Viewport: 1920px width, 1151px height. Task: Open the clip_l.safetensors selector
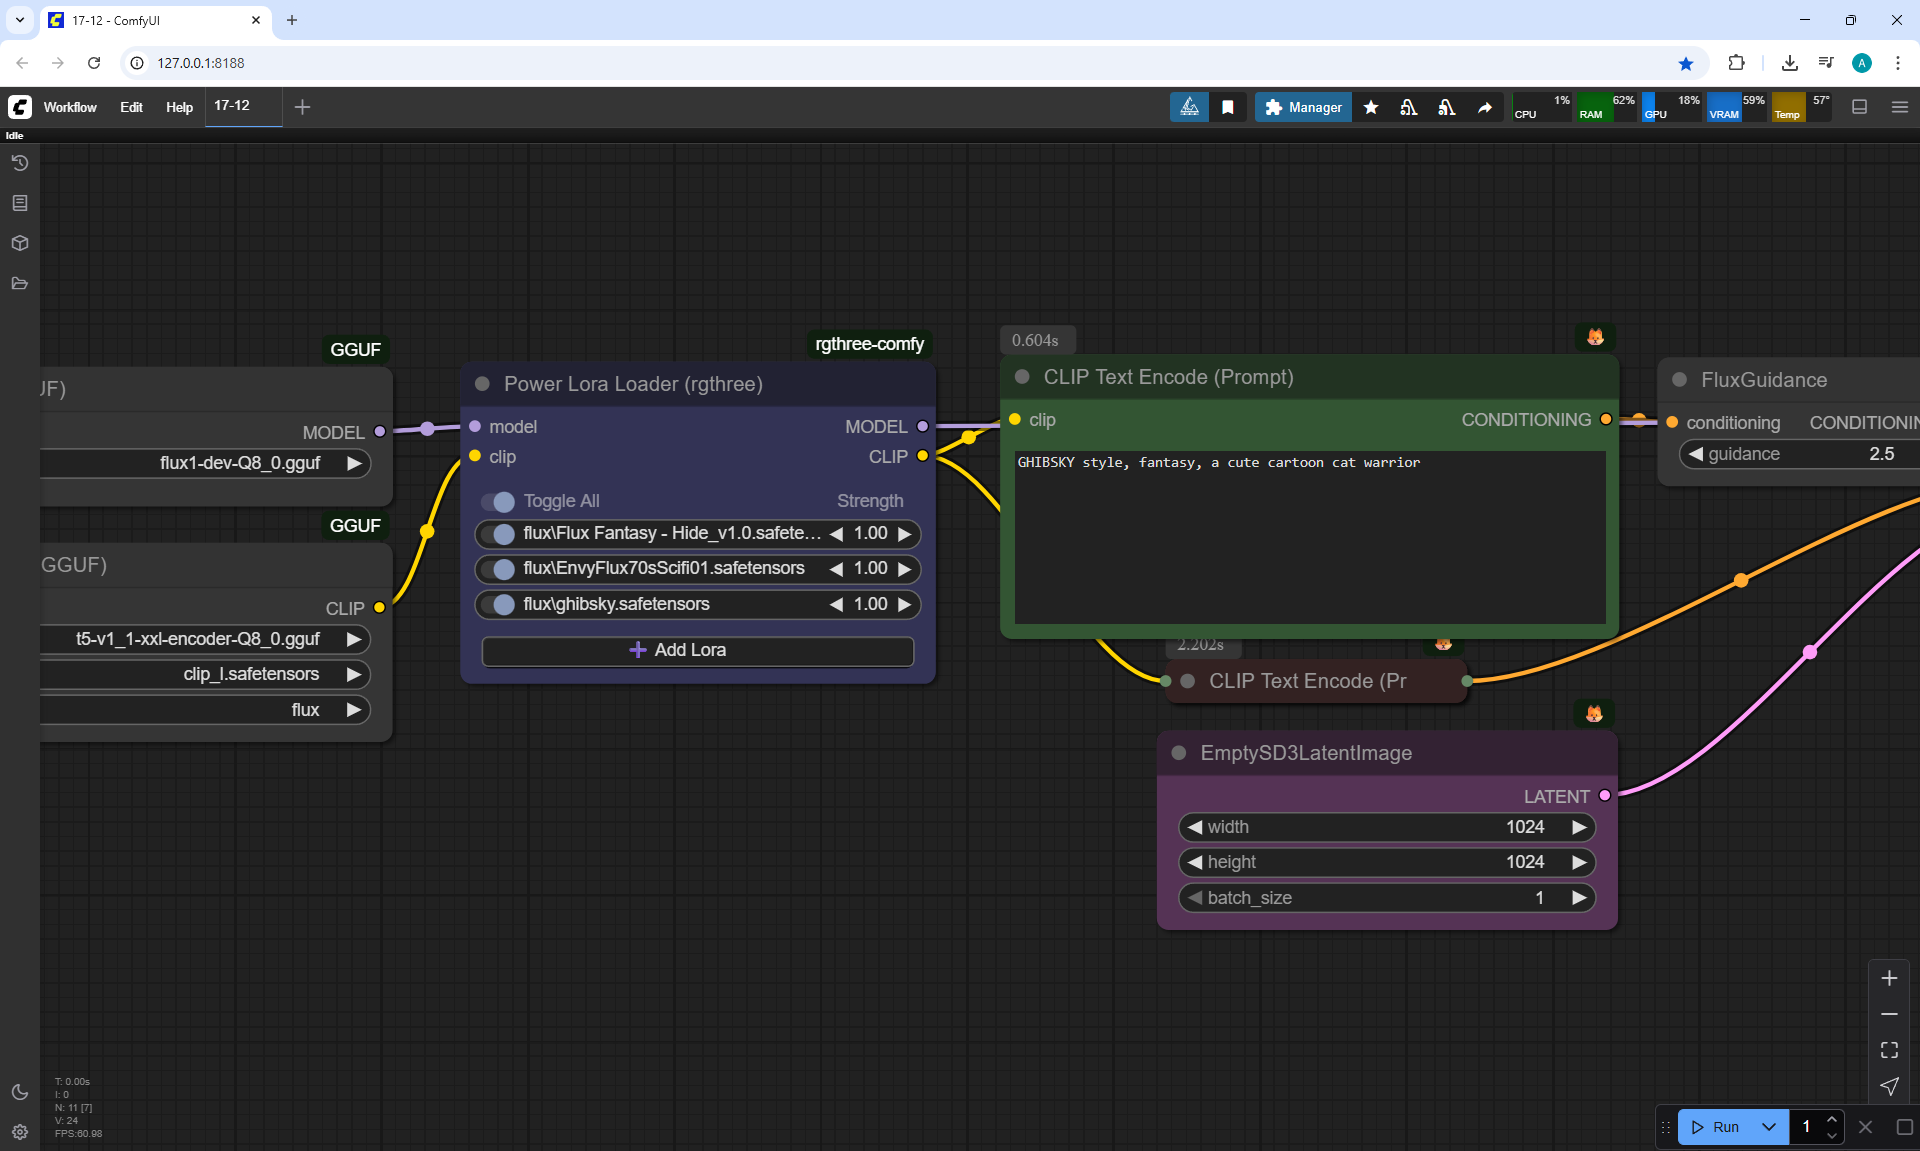(250, 674)
